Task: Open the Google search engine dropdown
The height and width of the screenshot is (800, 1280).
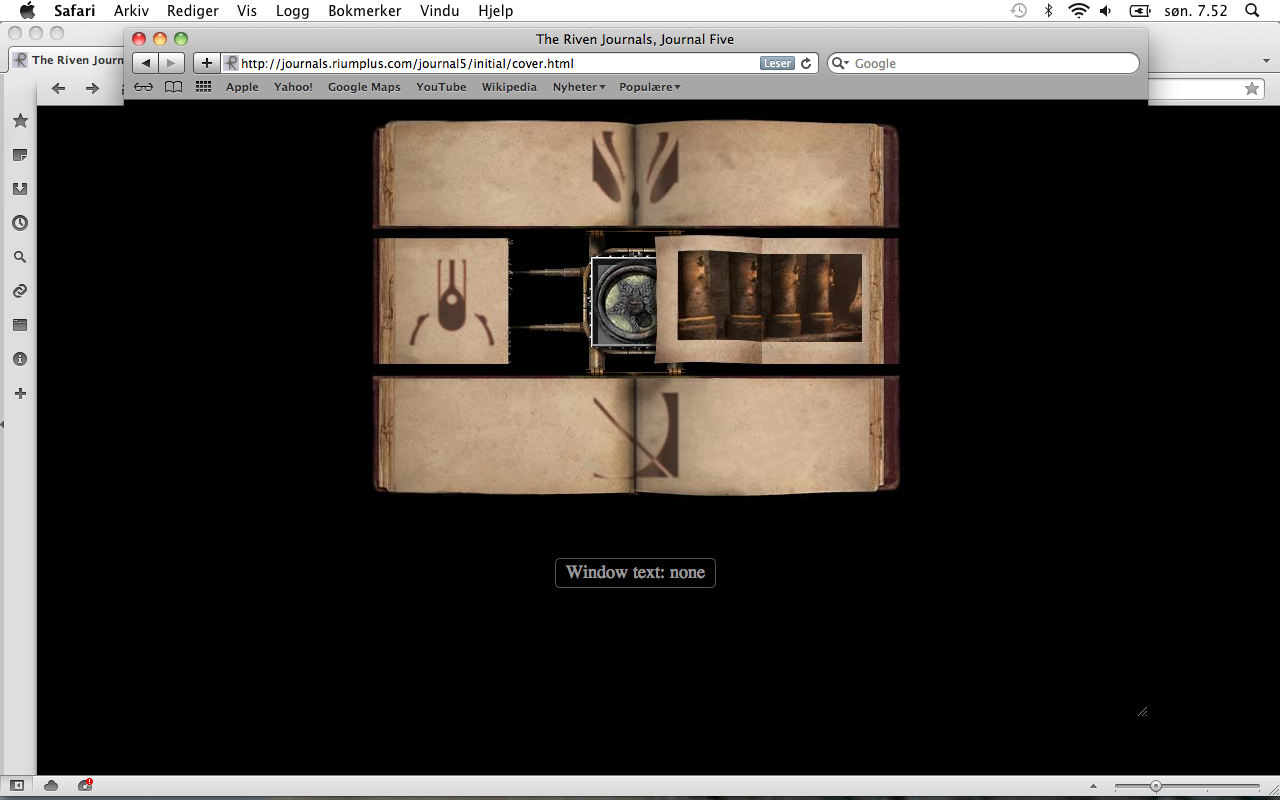Action: click(840, 63)
